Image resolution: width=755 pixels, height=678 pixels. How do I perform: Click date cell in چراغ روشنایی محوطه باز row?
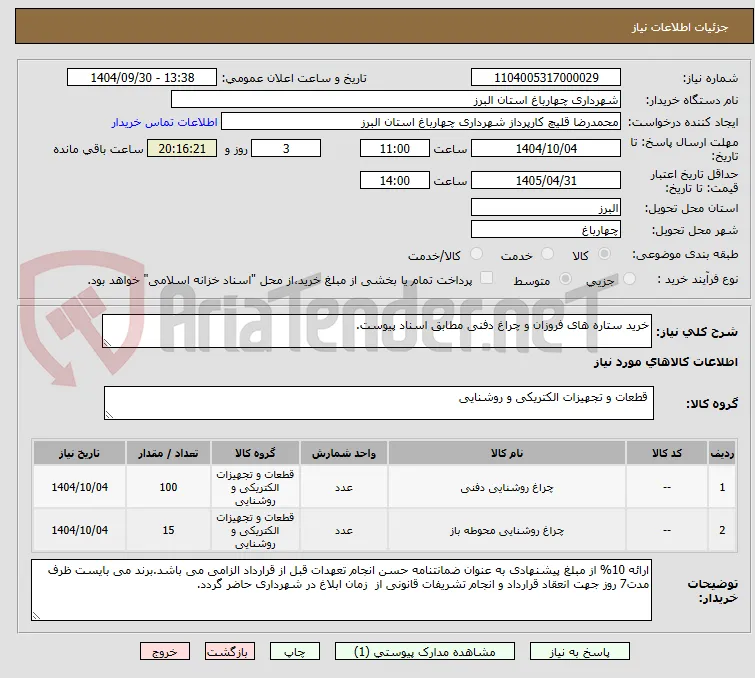click(x=79, y=530)
